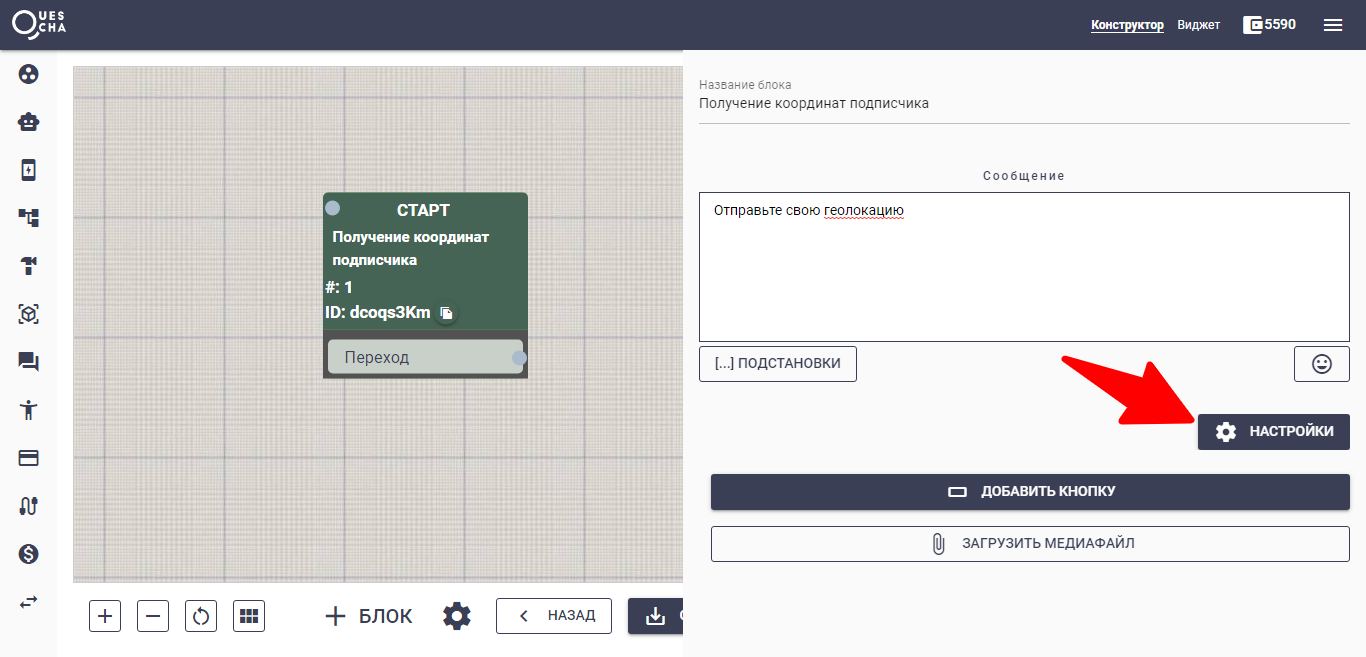This screenshot has height=657, width=1366.
Task: Switch to the Конструктор tab
Action: (1127, 25)
